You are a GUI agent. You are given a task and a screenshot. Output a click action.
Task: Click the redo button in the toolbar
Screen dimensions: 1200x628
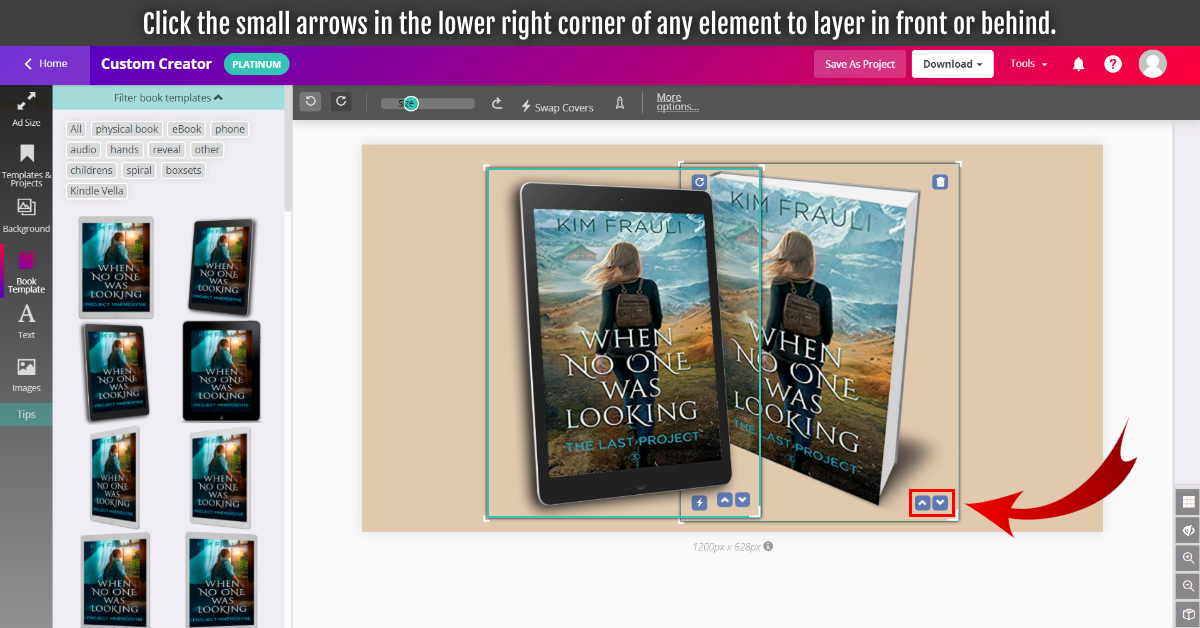[x=341, y=102]
